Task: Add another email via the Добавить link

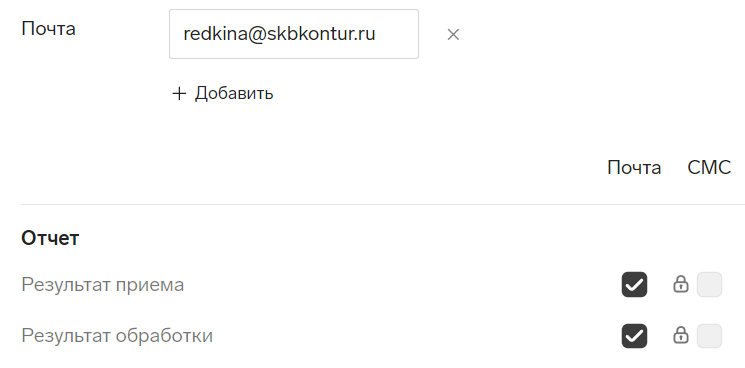Action: pos(222,94)
